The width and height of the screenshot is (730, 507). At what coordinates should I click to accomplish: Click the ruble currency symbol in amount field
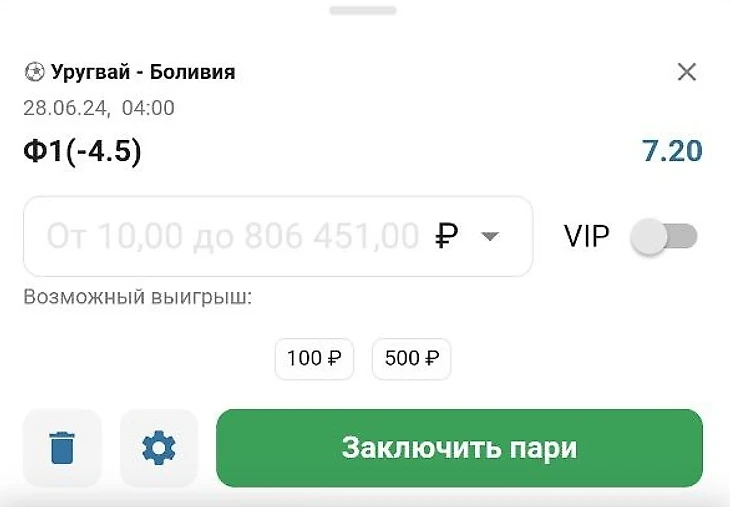(447, 236)
